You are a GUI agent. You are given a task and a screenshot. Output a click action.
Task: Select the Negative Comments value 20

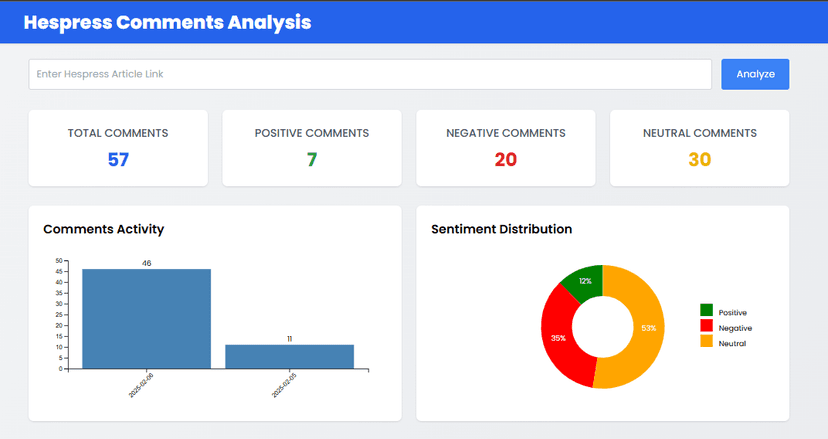click(x=505, y=160)
